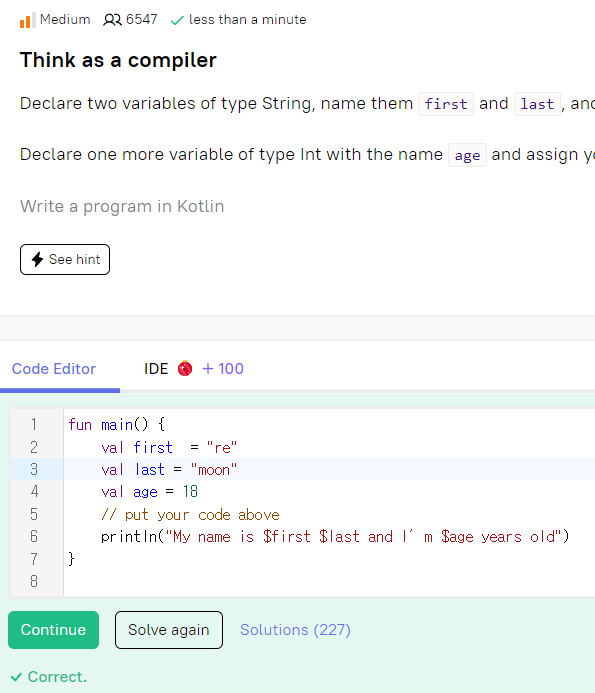Click the green checkmark beside less than a minute
The height and width of the screenshot is (693, 595).
pos(177,20)
